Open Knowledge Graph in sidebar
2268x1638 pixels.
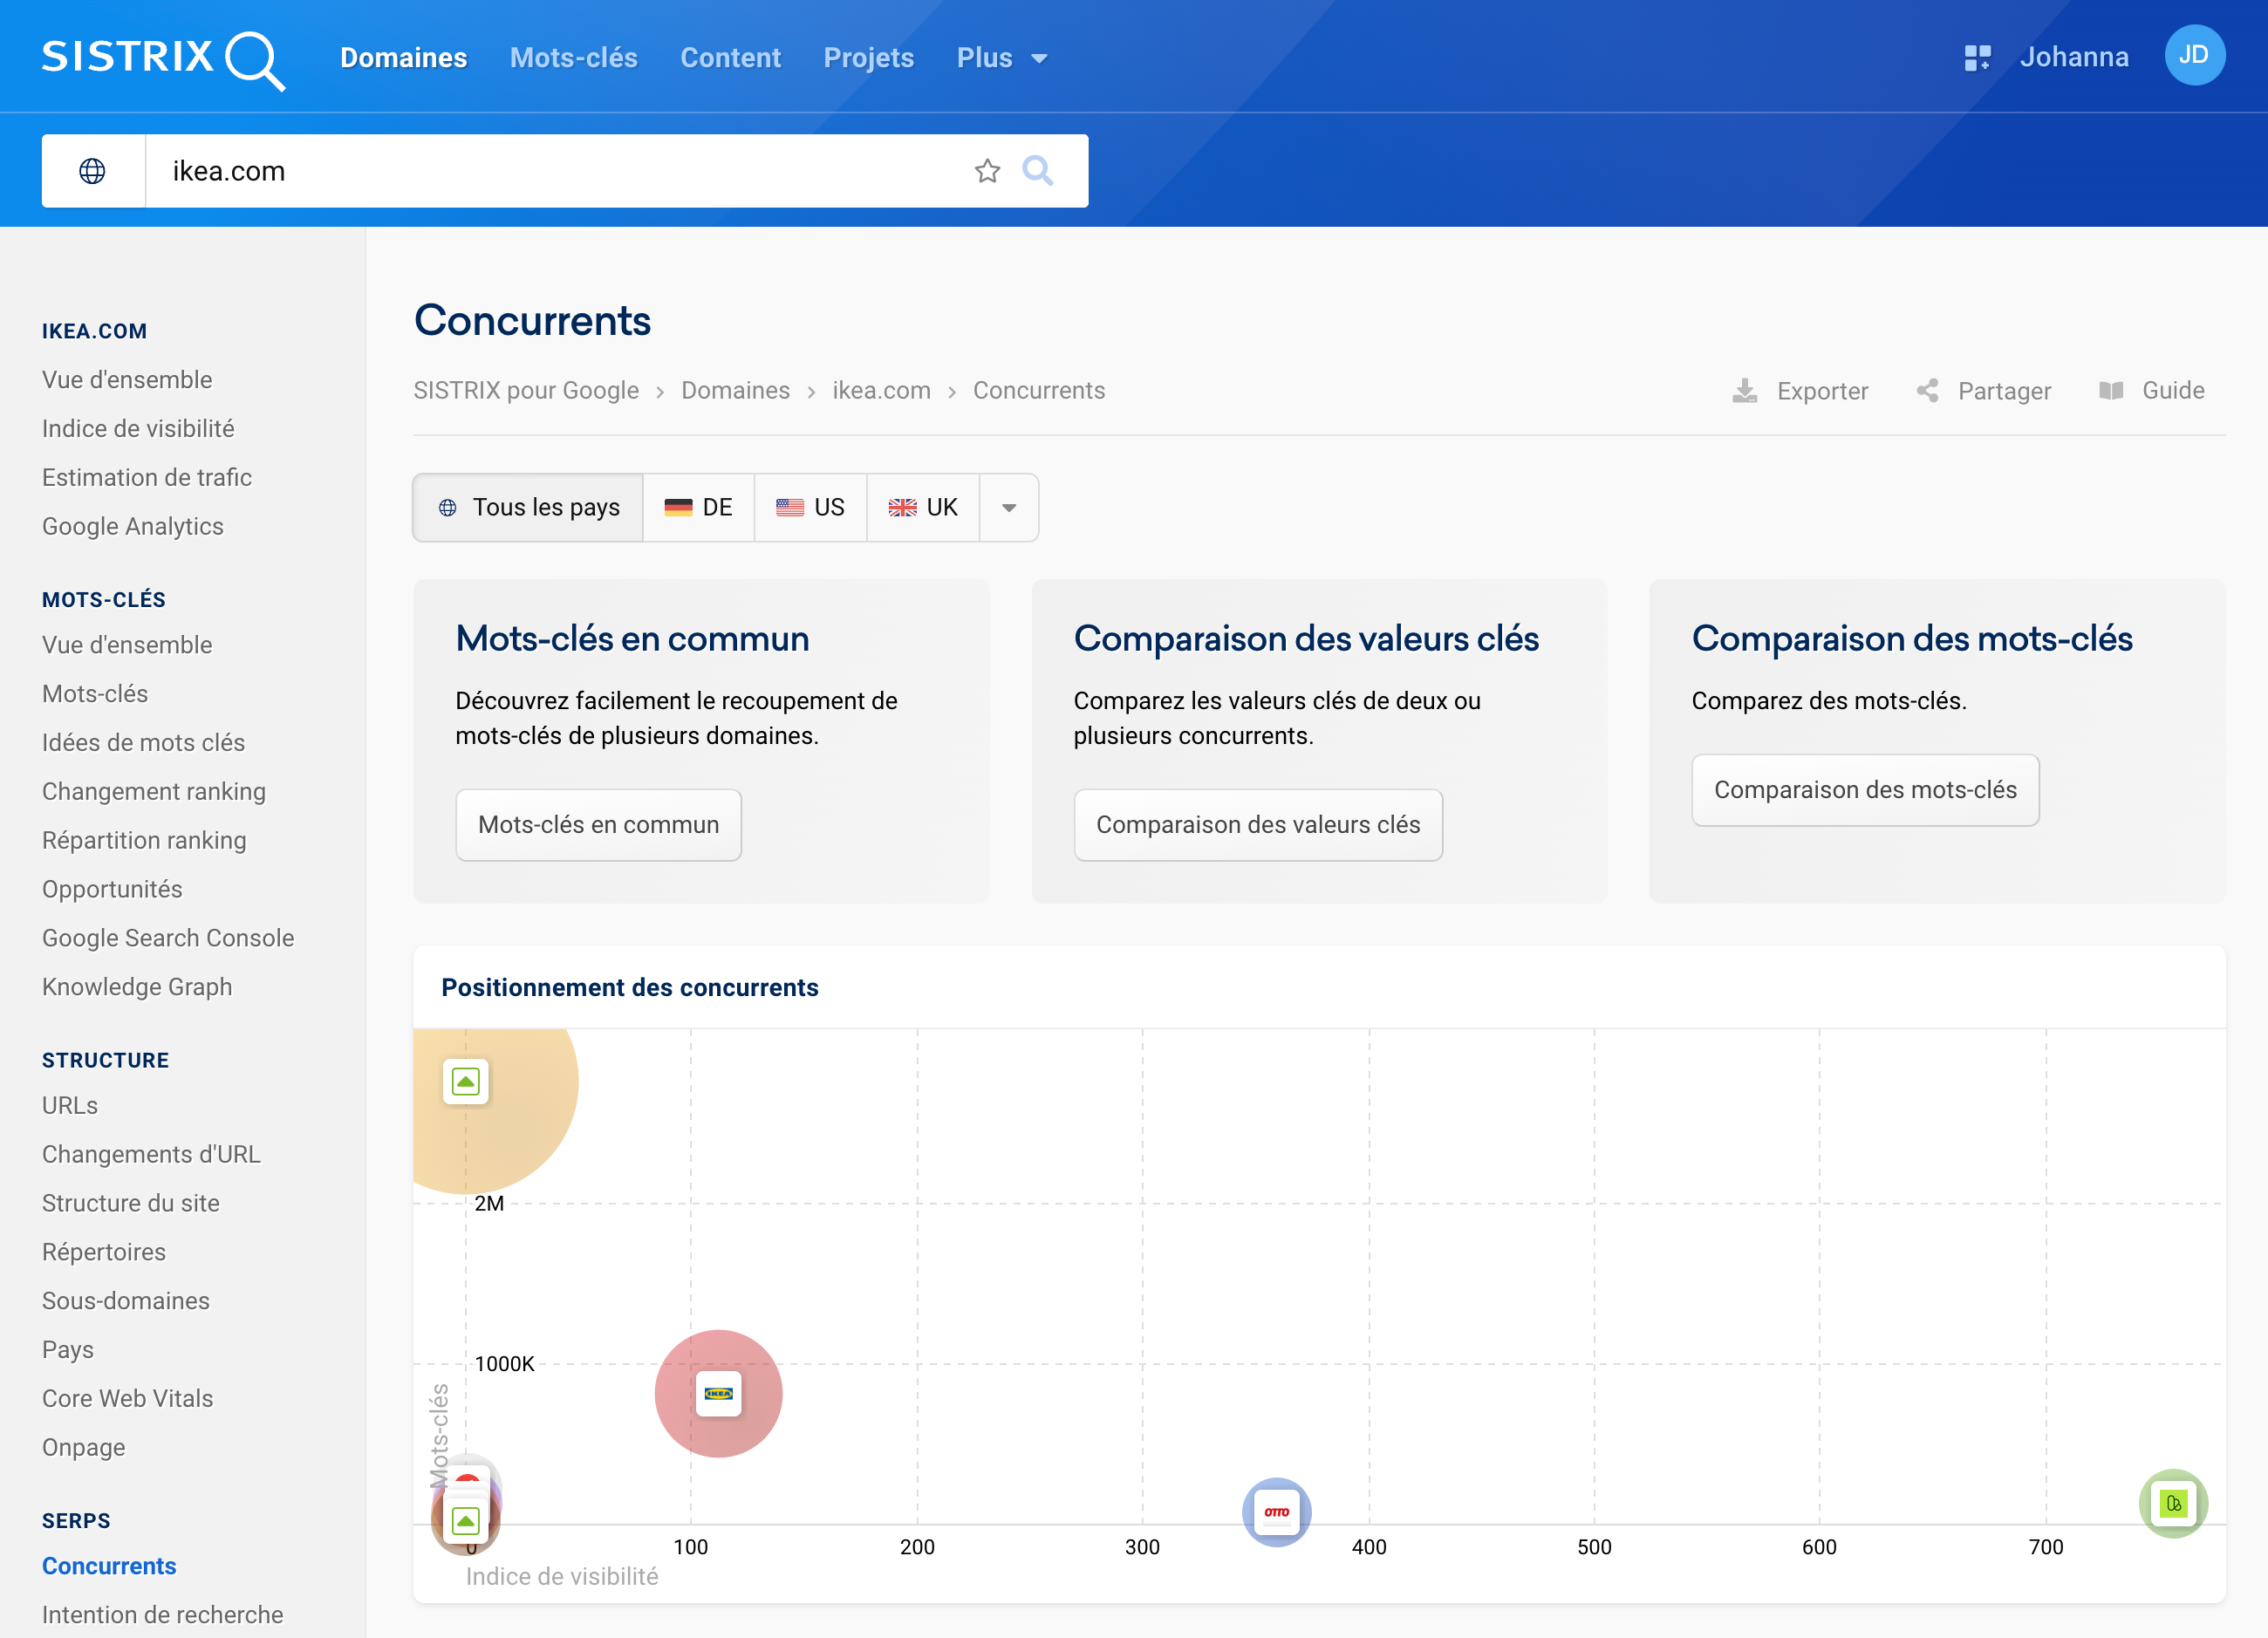coord(137,988)
